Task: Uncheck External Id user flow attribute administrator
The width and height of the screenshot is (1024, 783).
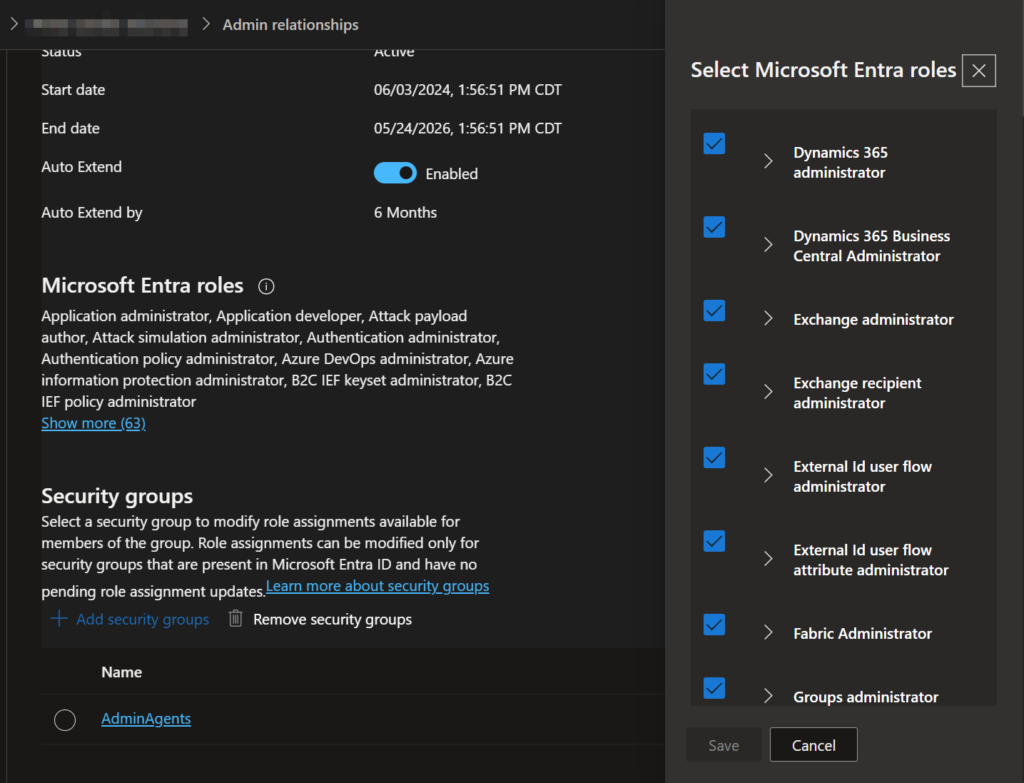Action: click(714, 541)
